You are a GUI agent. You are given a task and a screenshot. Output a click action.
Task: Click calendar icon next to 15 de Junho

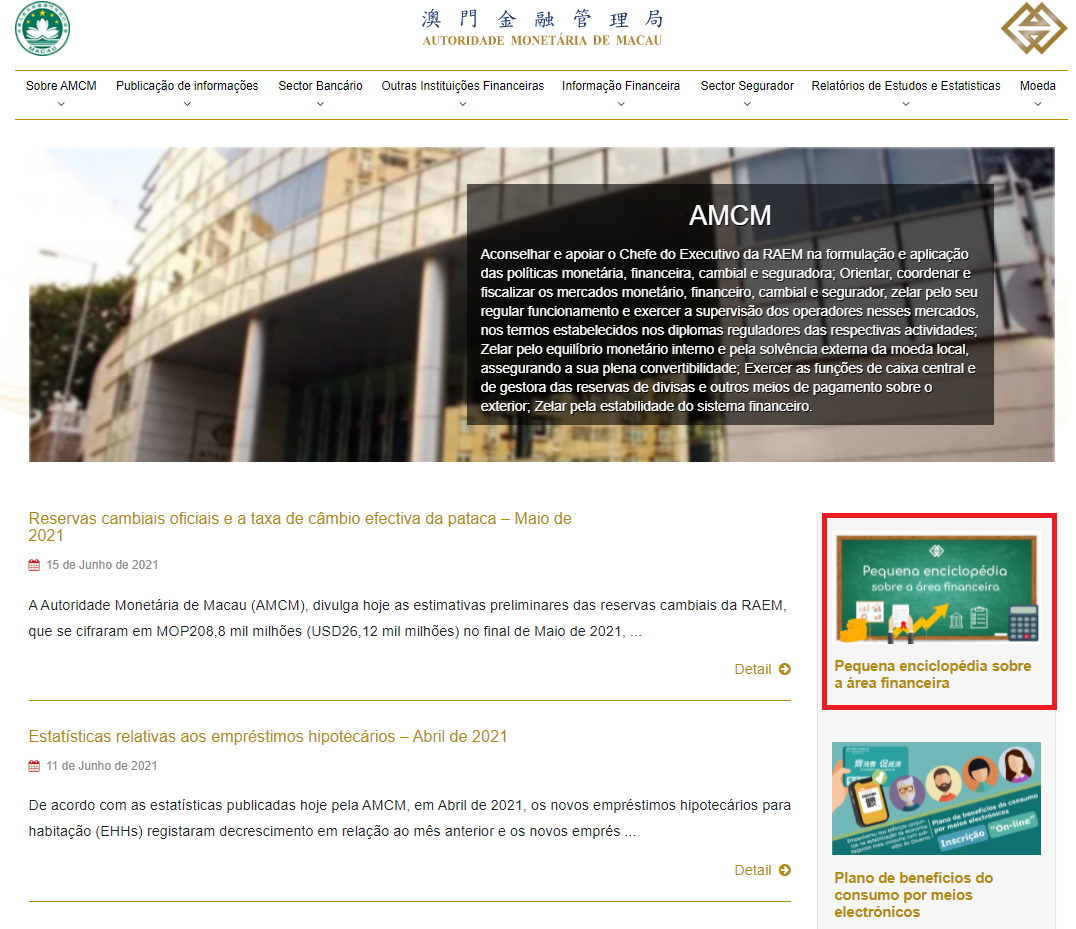(34, 565)
